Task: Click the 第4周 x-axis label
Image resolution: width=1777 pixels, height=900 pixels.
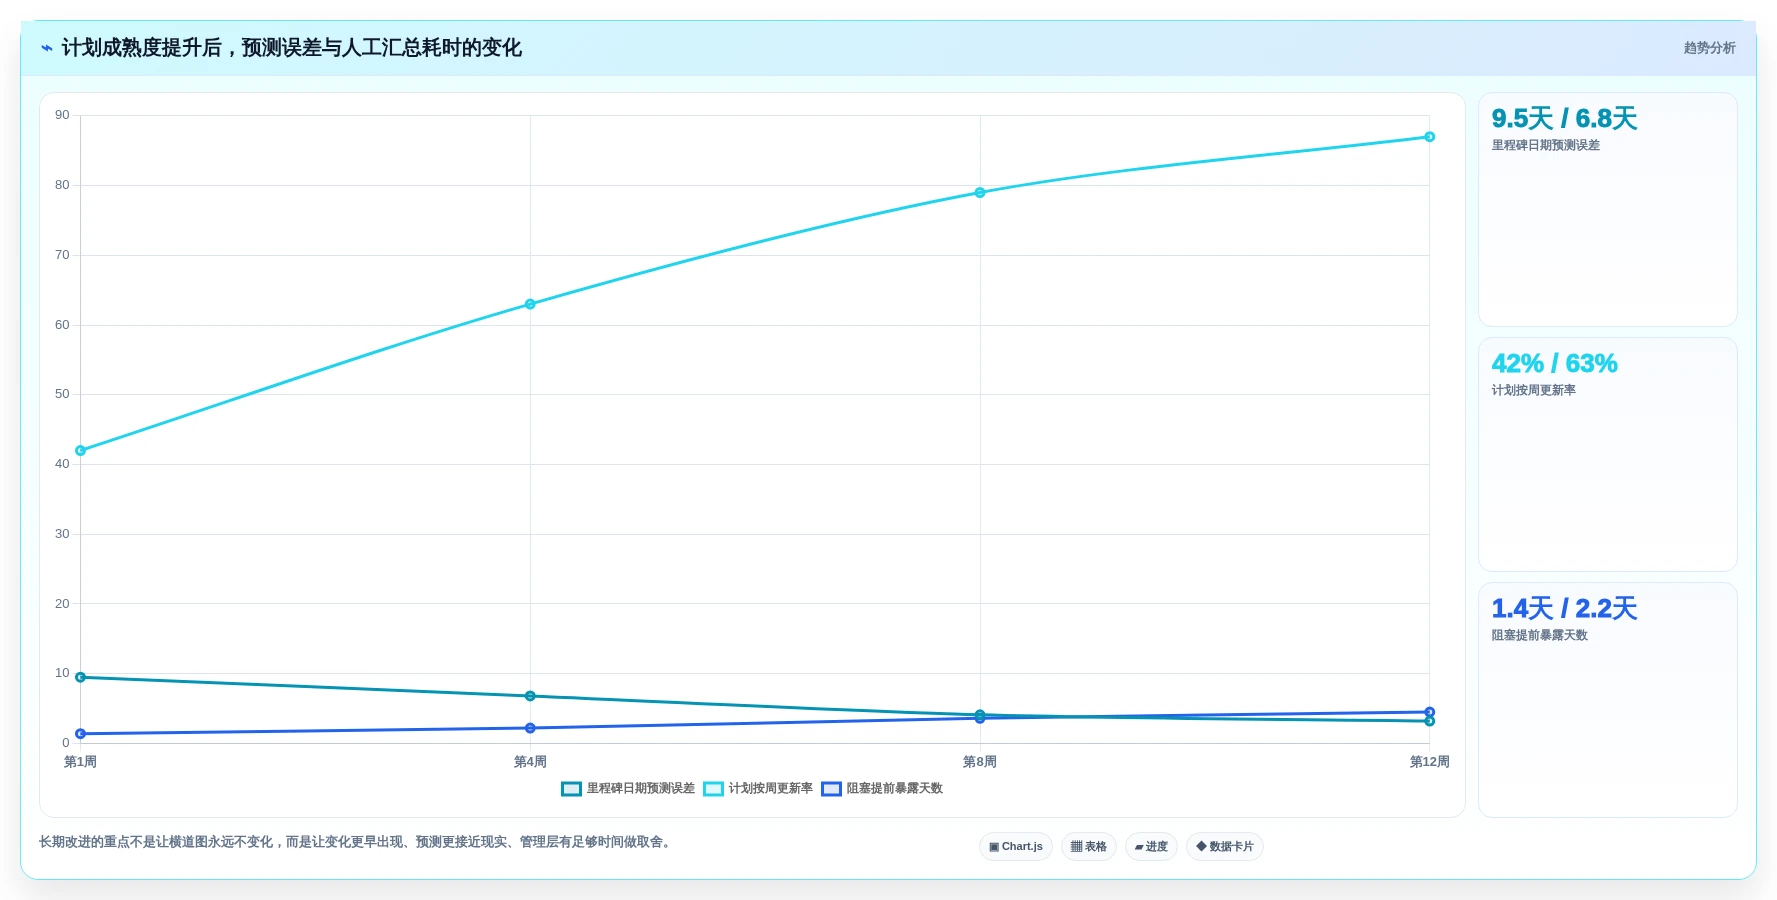Action: pyautogui.click(x=530, y=762)
